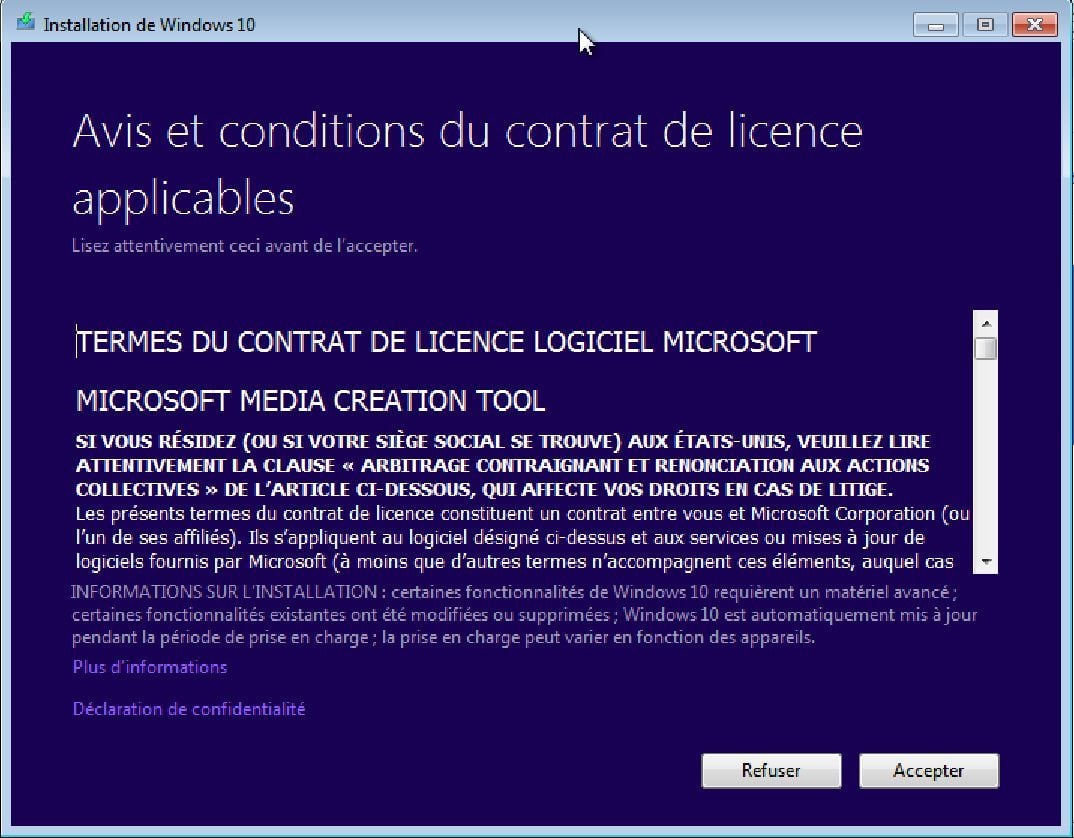
Task: Open the Plus d'informations link
Action: pyautogui.click(x=150, y=667)
